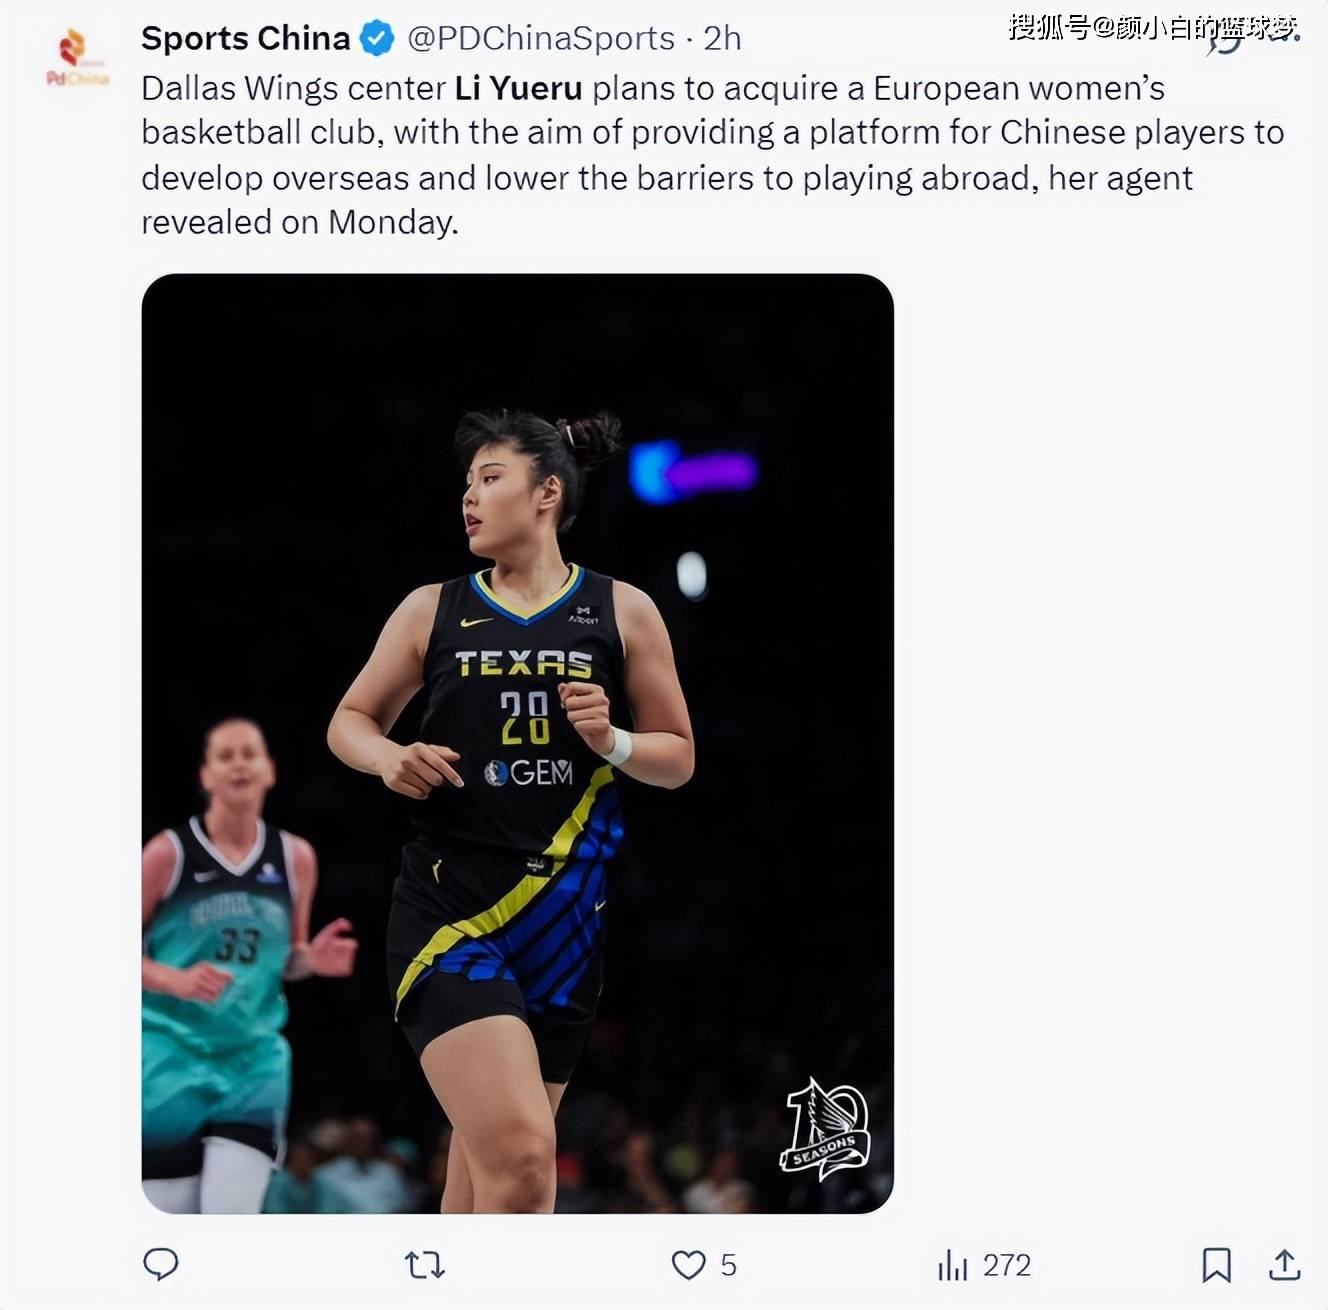Click the 10 Seasons logo on photo

pos(824,1129)
